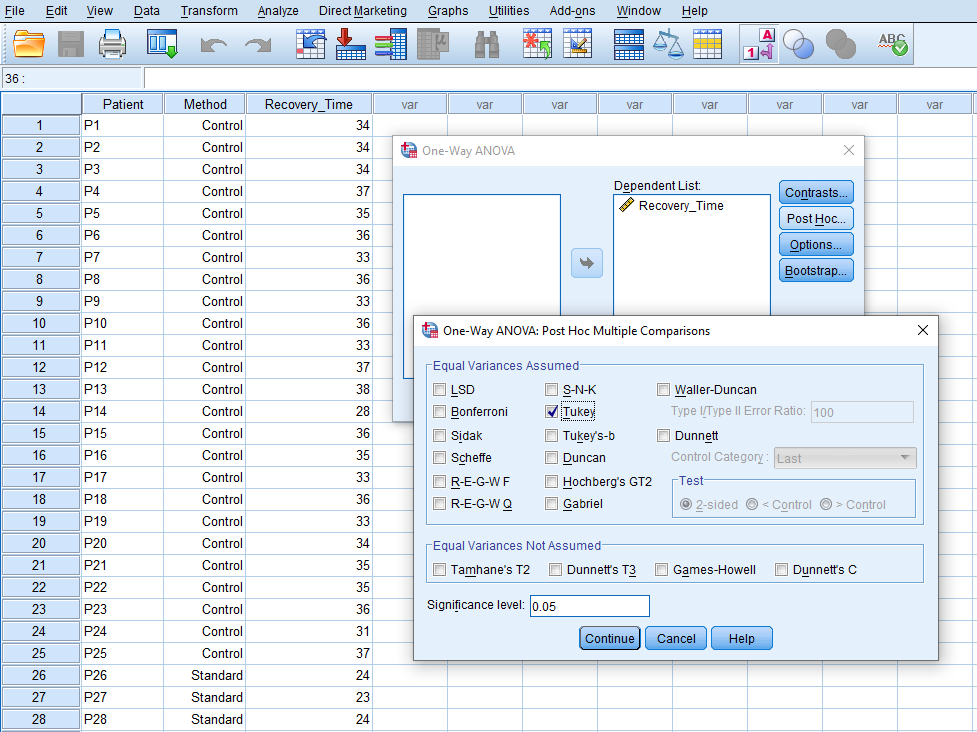Viewport: 977px width, 732px height.
Task: Tick the Scheffe checkbox
Action: (439, 458)
